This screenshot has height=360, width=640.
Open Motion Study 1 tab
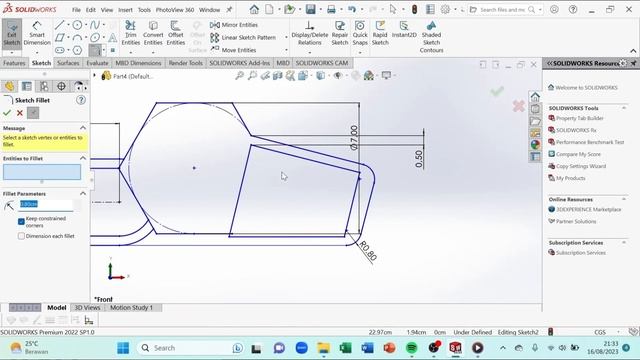(131, 308)
